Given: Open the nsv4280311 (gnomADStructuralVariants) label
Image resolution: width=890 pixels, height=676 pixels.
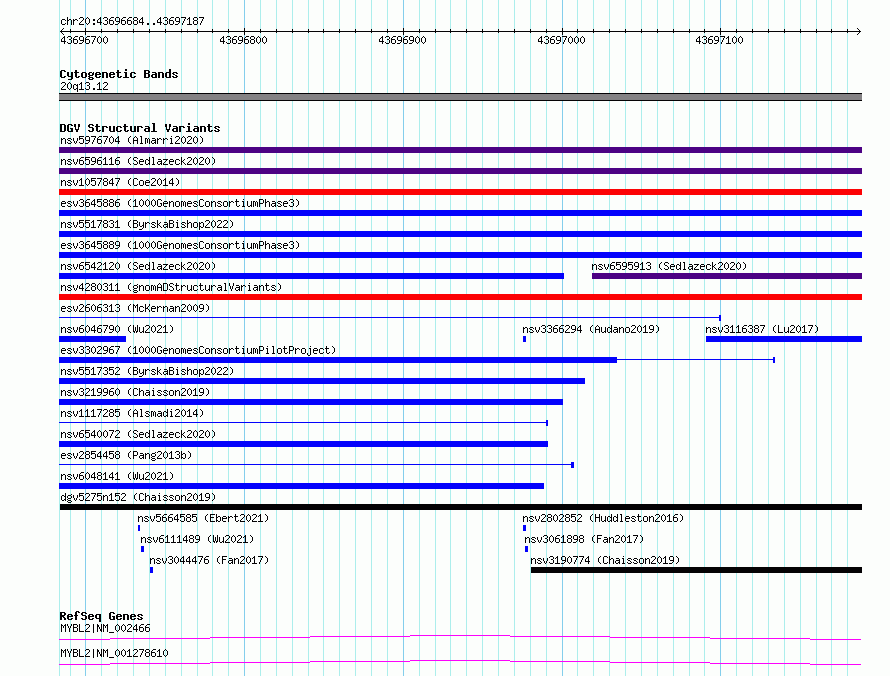Looking at the screenshot, I should tap(171, 287).
